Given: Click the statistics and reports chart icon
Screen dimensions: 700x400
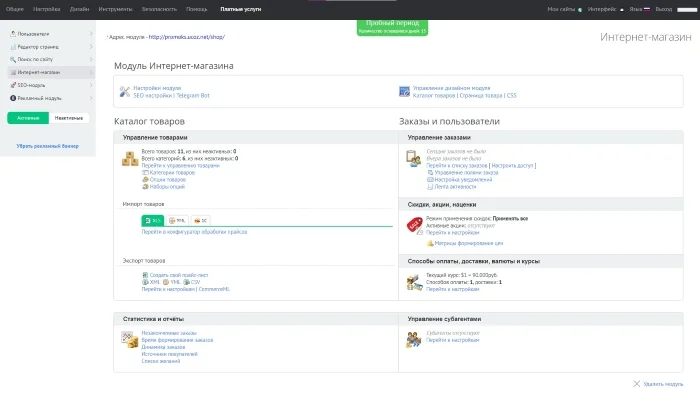Looking at the screenshot, I should 129,340.
